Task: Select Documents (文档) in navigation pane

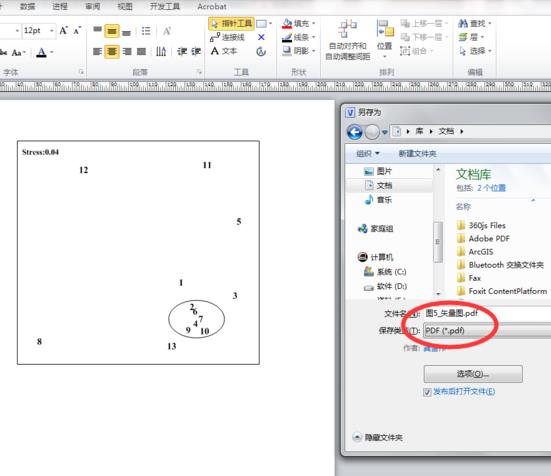Action: pyautogui.click(x=378, y=185)
